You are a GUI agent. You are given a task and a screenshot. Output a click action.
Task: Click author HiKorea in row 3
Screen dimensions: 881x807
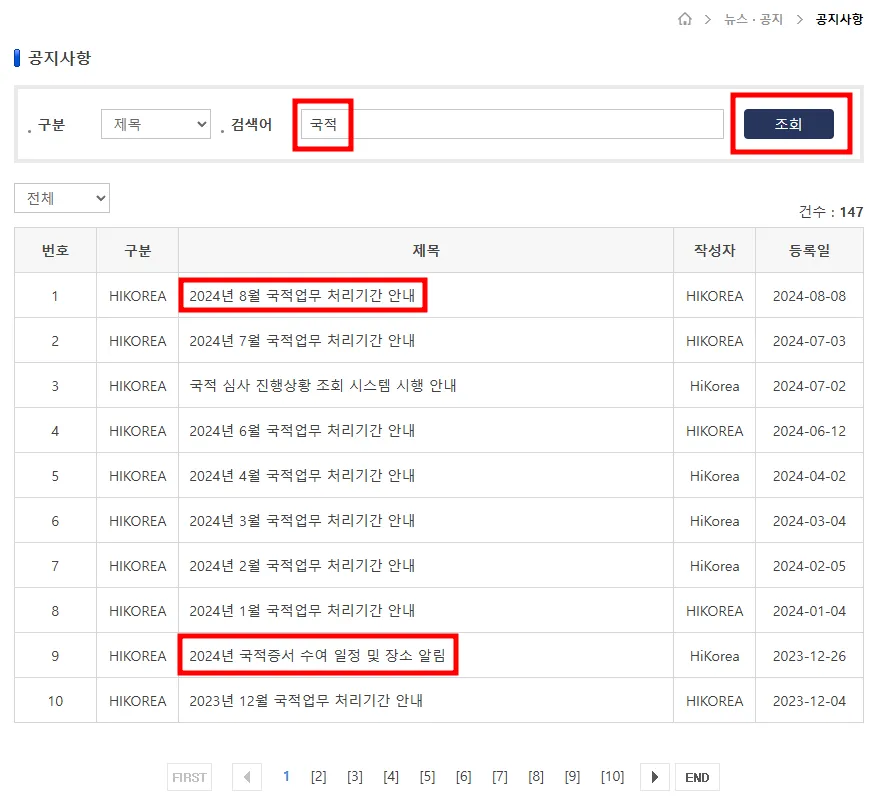point(715,386)
